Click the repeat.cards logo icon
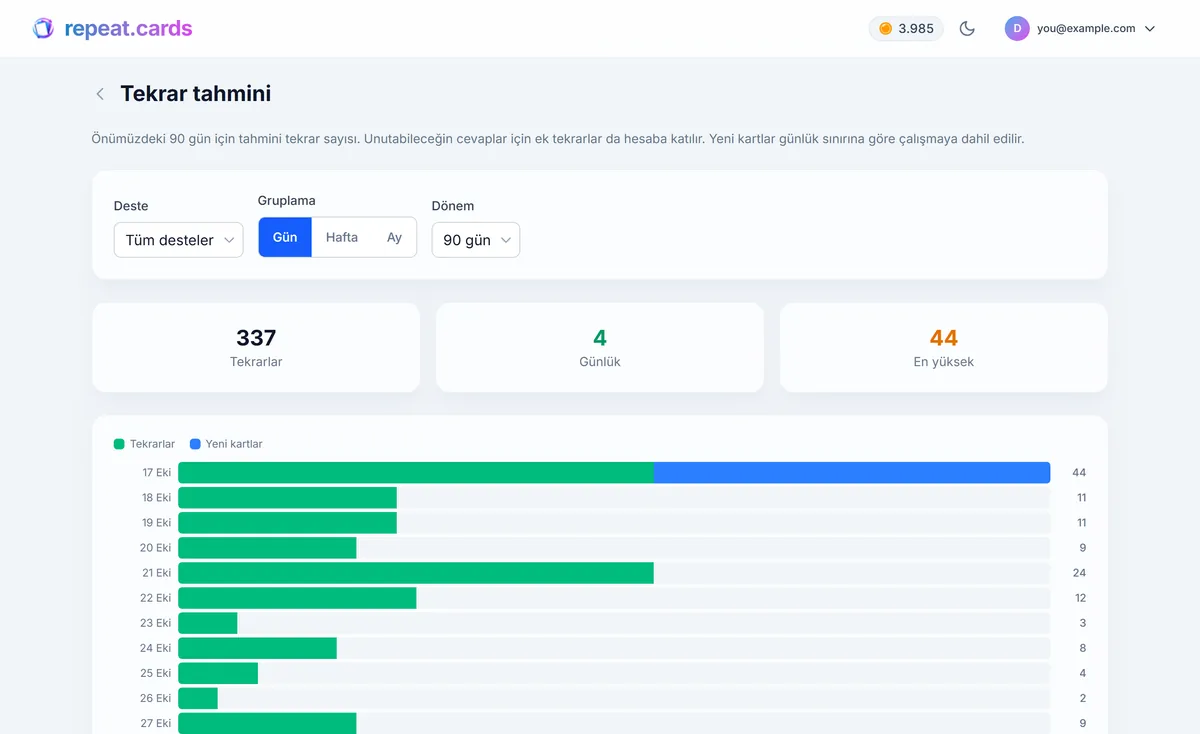 tap(43, 28)
